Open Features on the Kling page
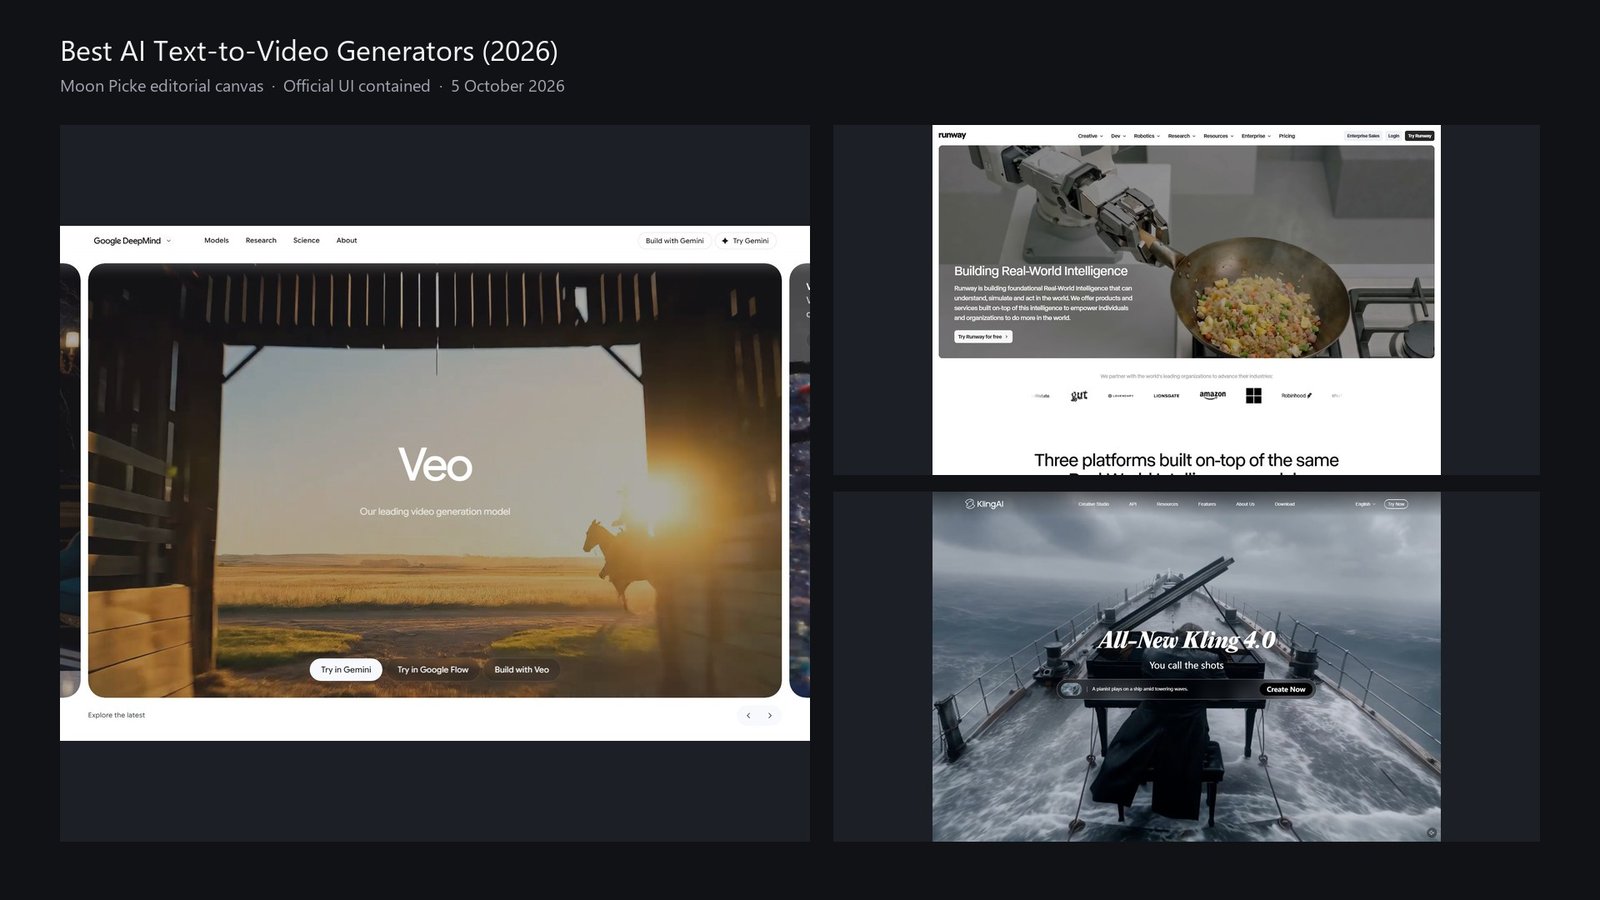Image resolution: width=1600 pixels, height=900 pixels. click(x=1207, y=504)
